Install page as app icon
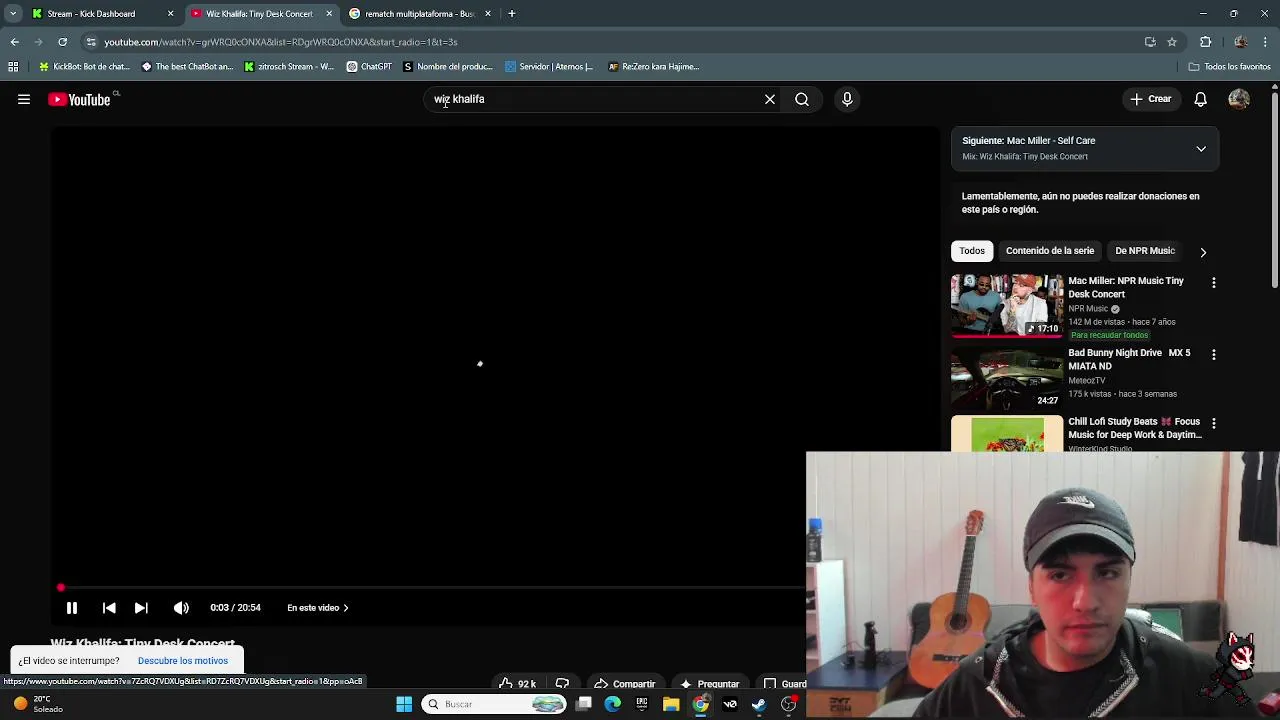1280x720 pixels. pos(1150,42)
